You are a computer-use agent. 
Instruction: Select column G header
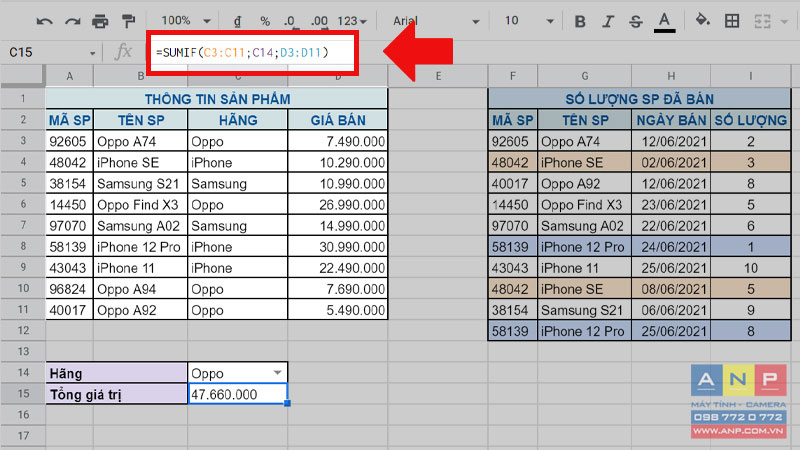(x=585, y=76)
